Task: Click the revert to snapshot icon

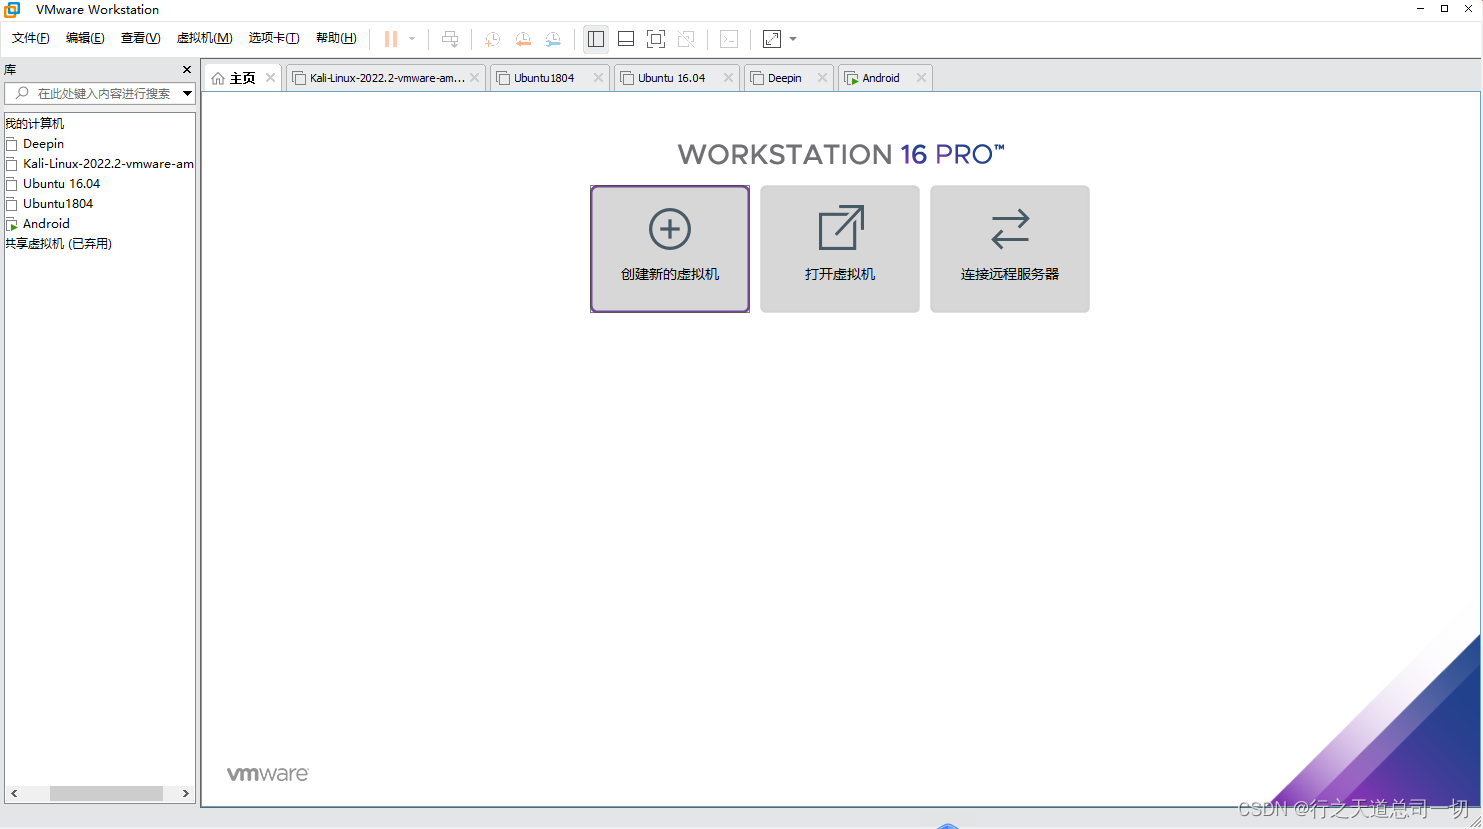Action: (x=523, y=39)
